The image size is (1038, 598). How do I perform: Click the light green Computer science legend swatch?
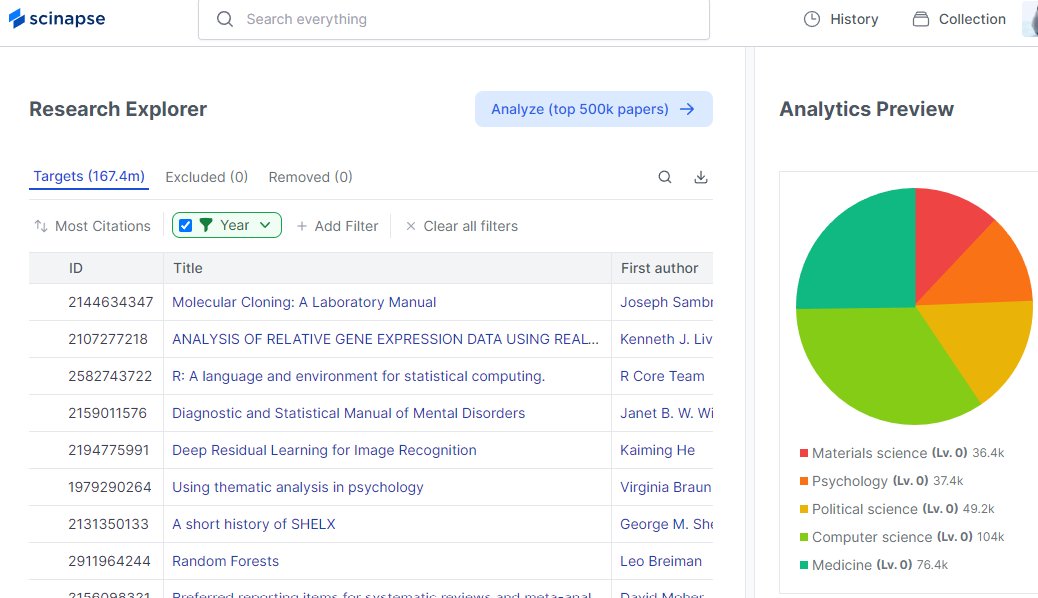(804, 537)
